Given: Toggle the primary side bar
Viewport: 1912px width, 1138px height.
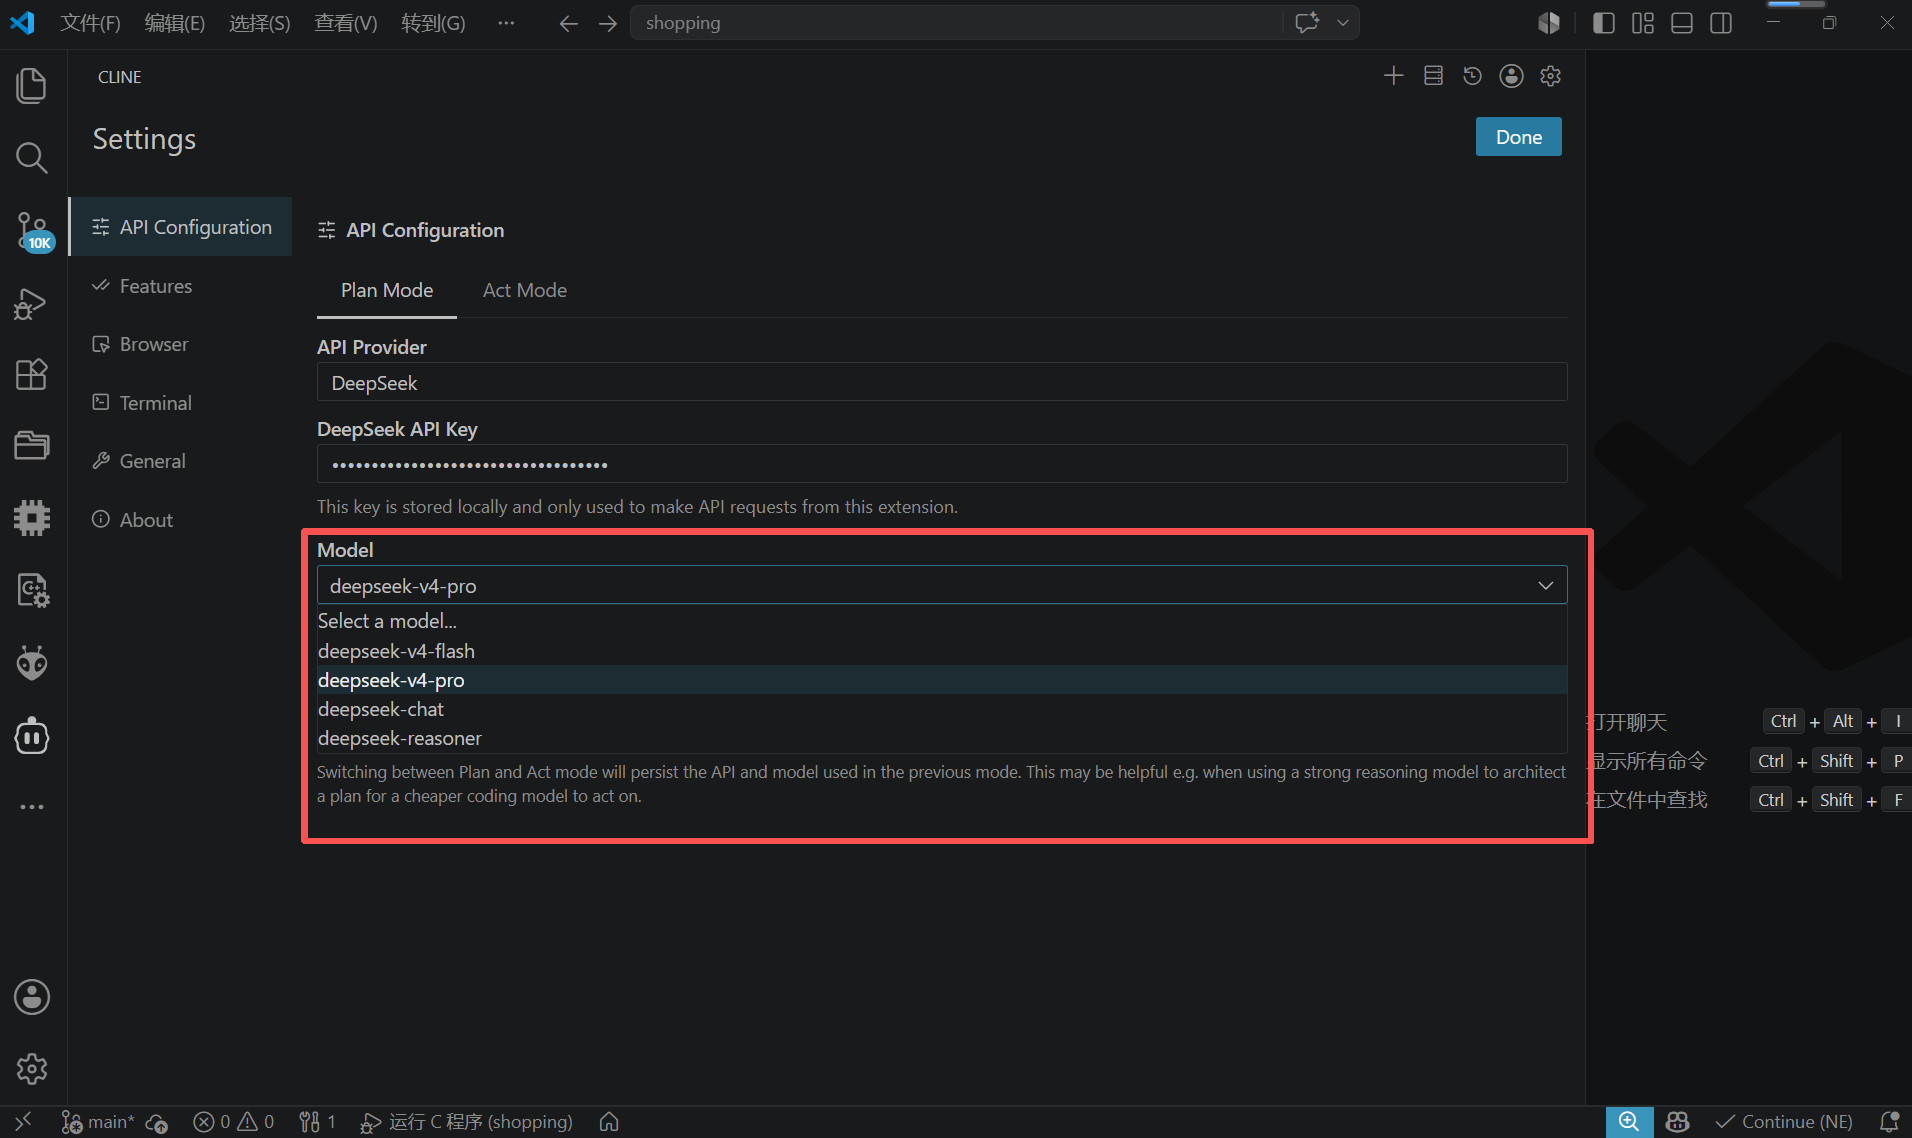Looking at the screenshot, I should click(1604, 23).
